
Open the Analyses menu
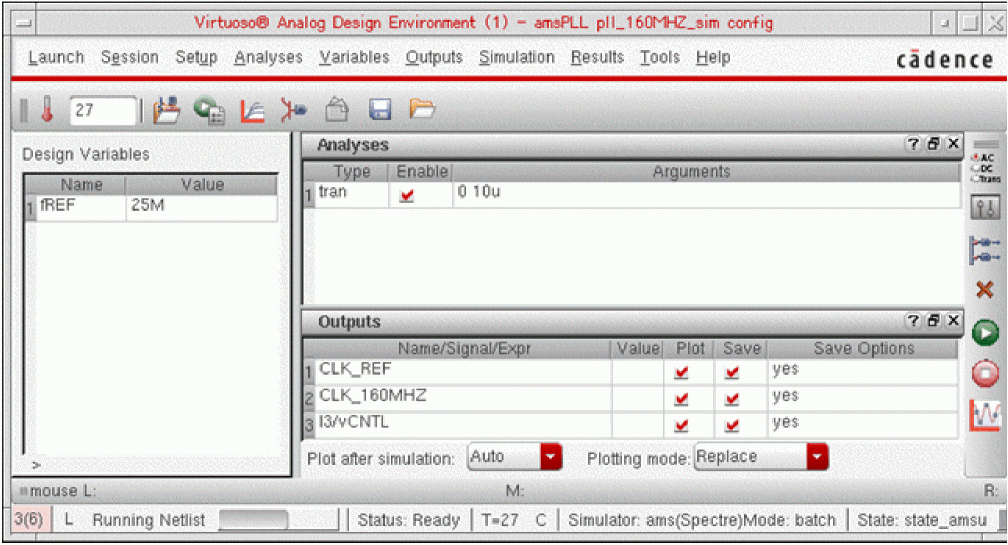[268, 57]
